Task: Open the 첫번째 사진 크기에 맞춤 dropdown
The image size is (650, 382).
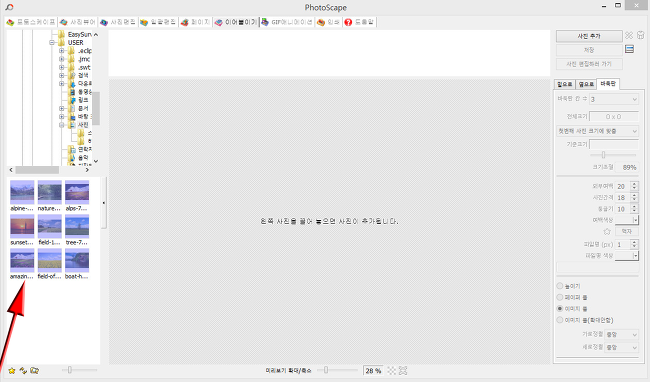Action: [x=597, y=131]
